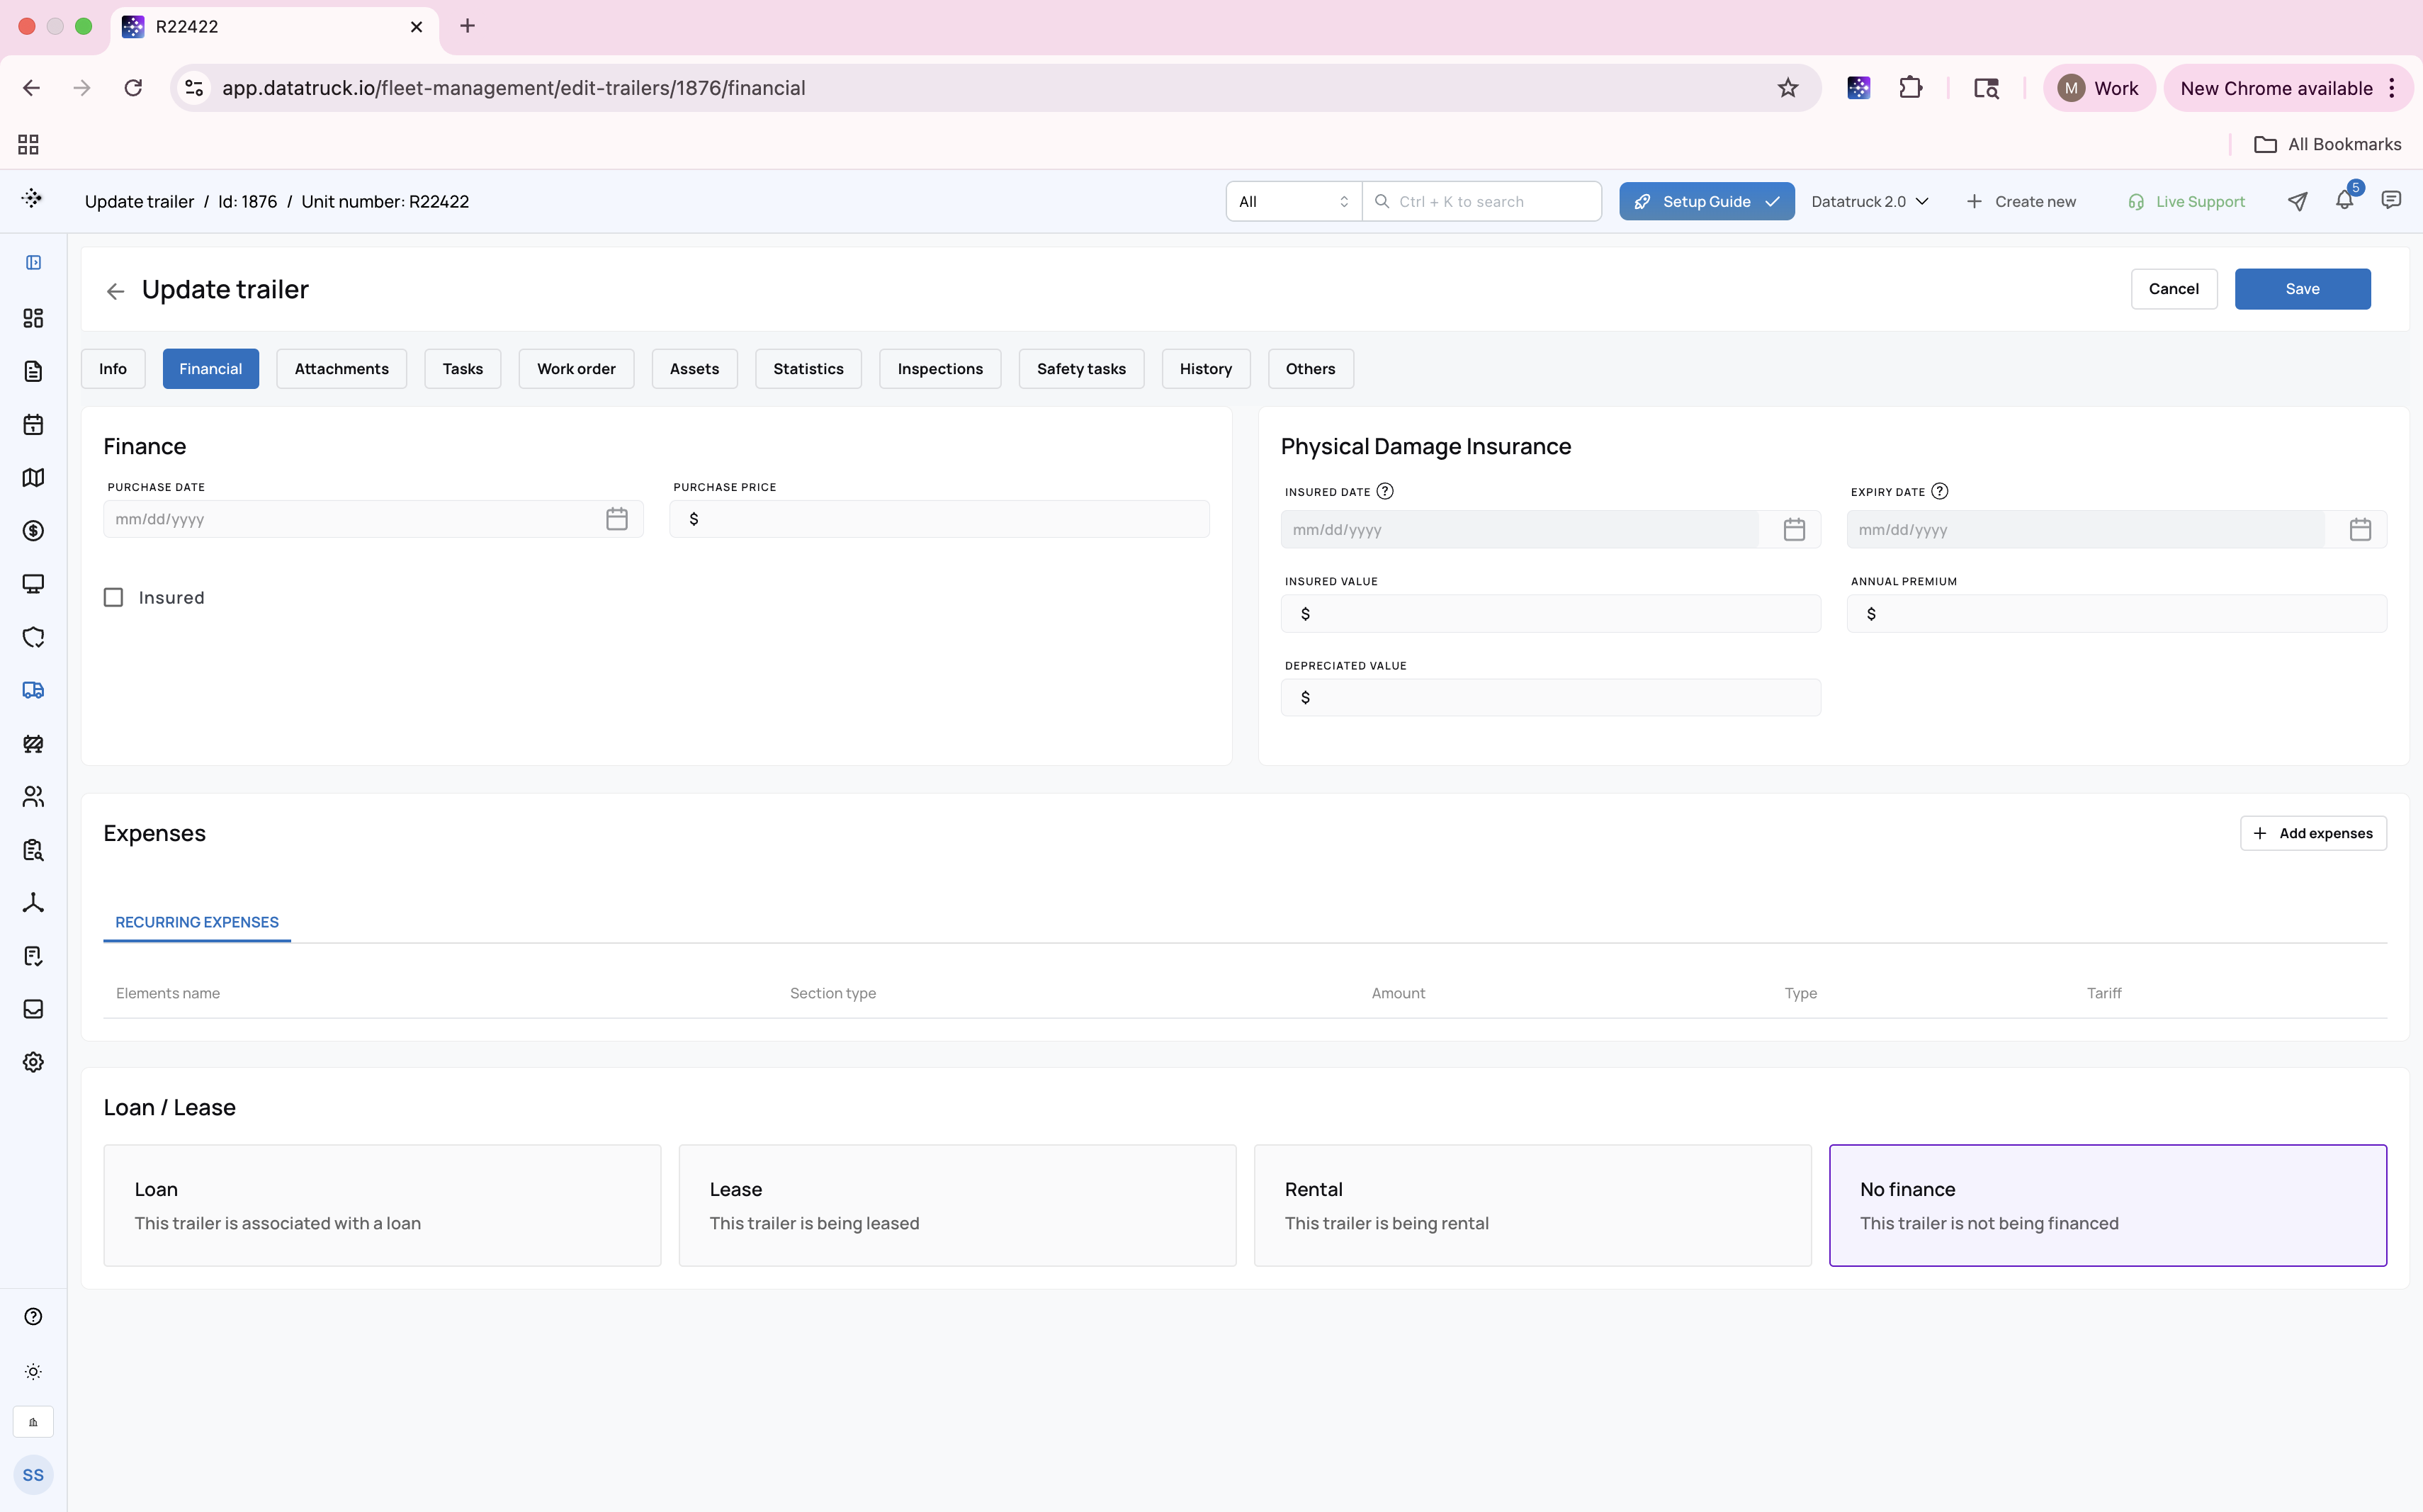Select the No finance option card
The height and width of the screenshot is (1512, 2423).
tap(2108, 1205)
